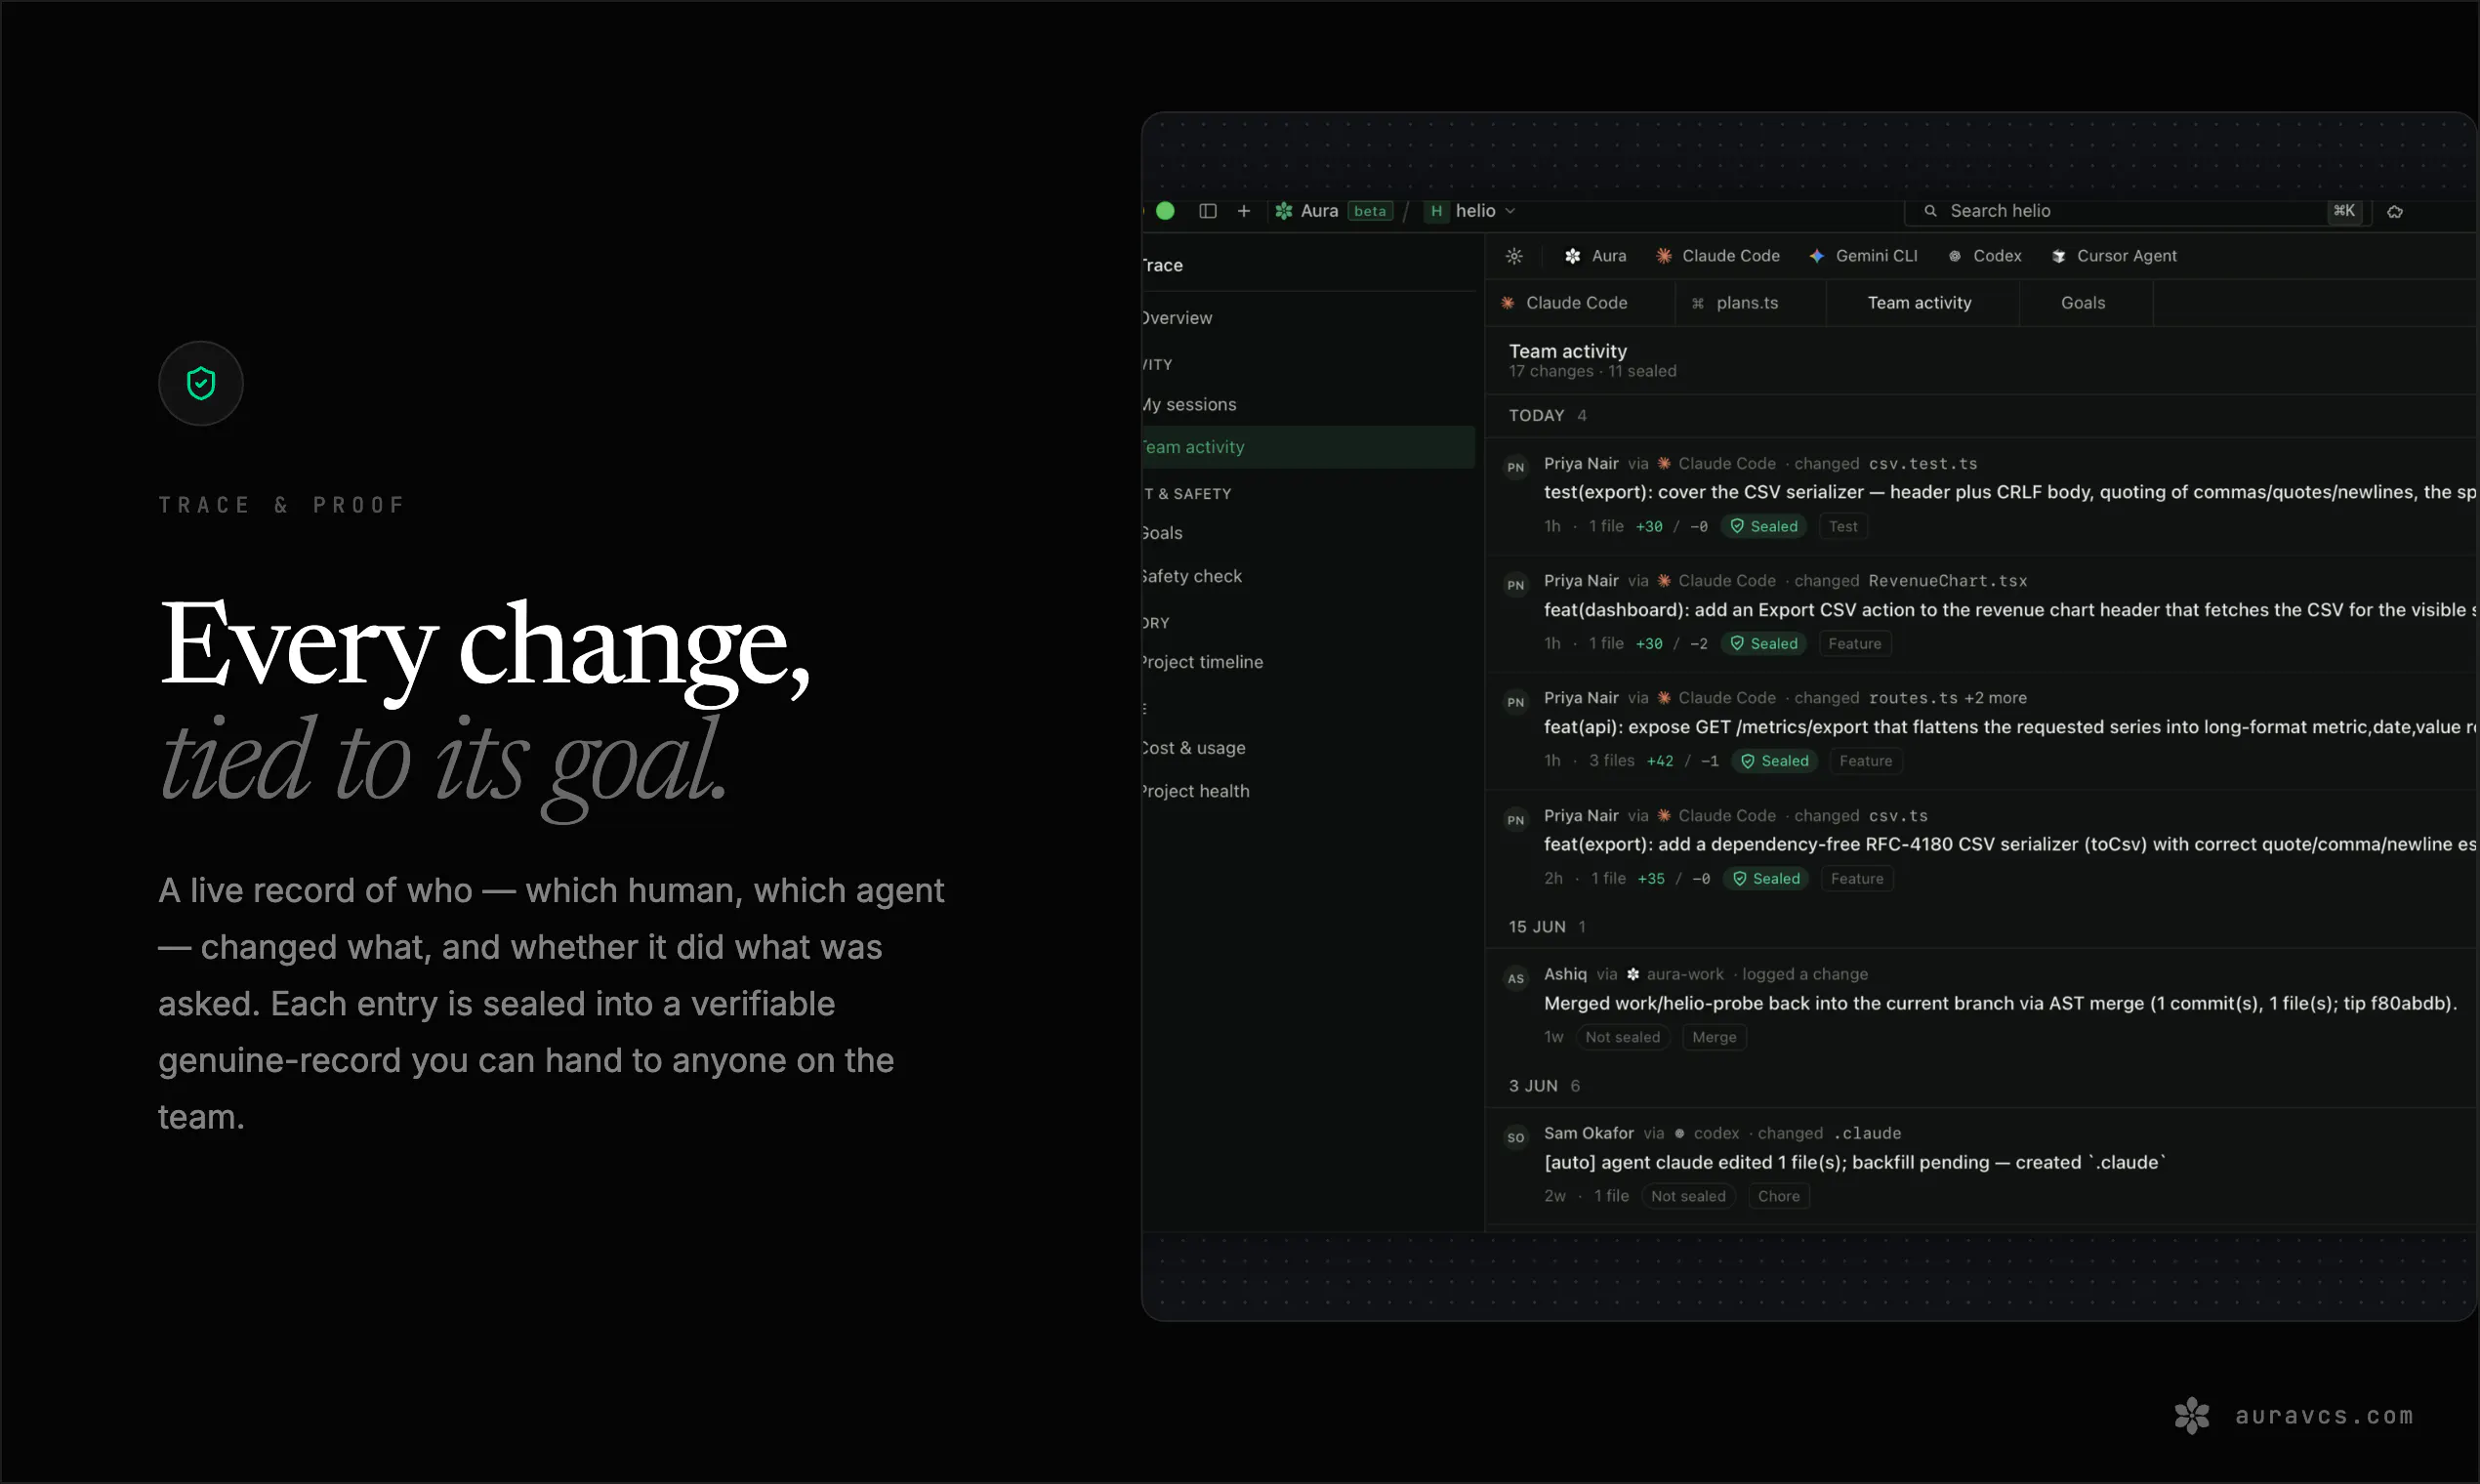The height and width of the screenshot is (1484, 2480).
Task: Click '17 changes · 11 sealed' summary
Action: [1592, 371]
